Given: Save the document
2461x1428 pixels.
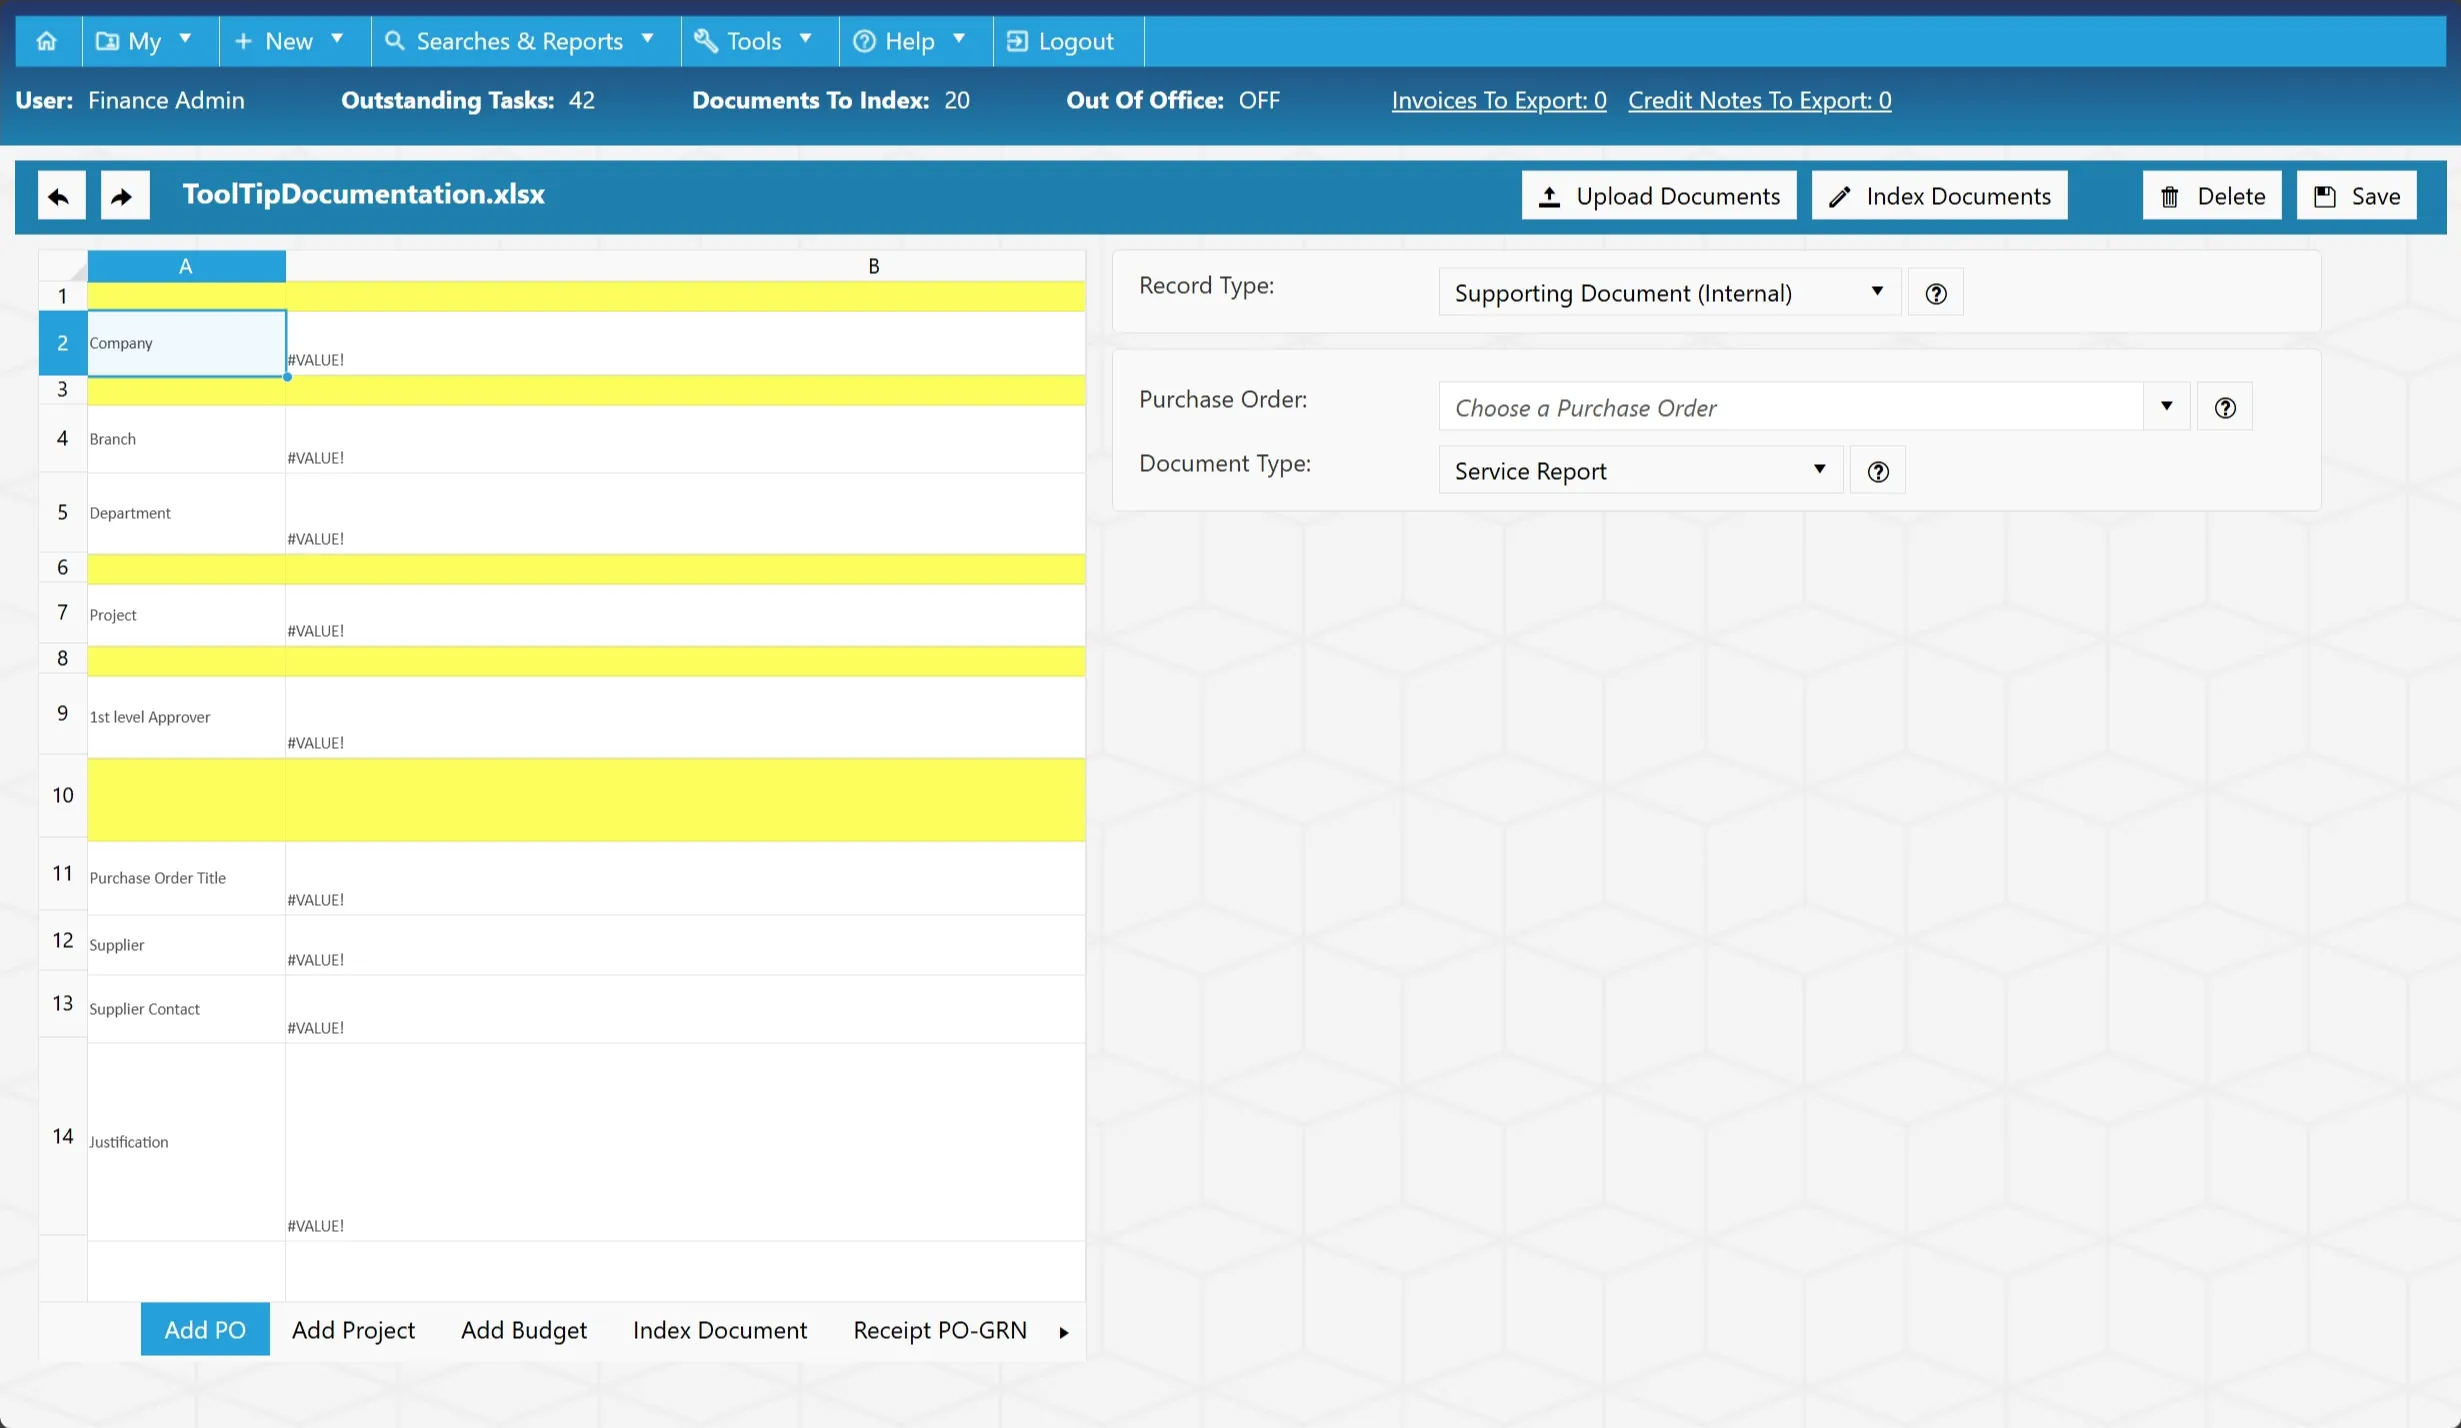Looking at the screenshot, I should tap(2357, 196).
